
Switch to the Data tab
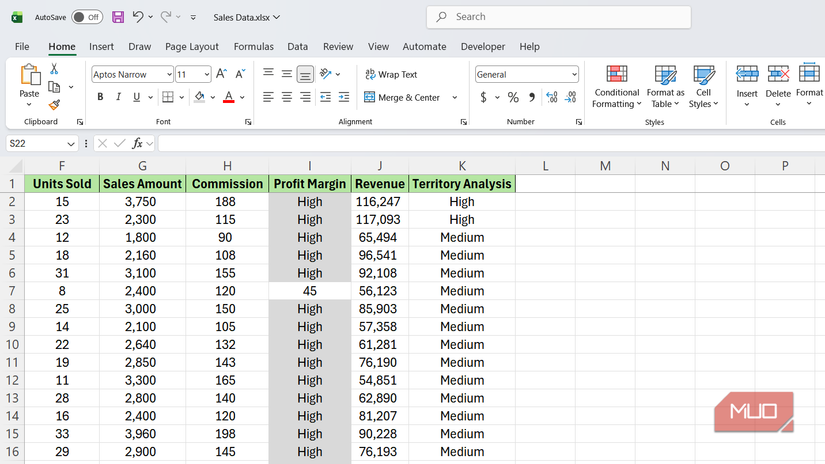click(x=297, y=46)
